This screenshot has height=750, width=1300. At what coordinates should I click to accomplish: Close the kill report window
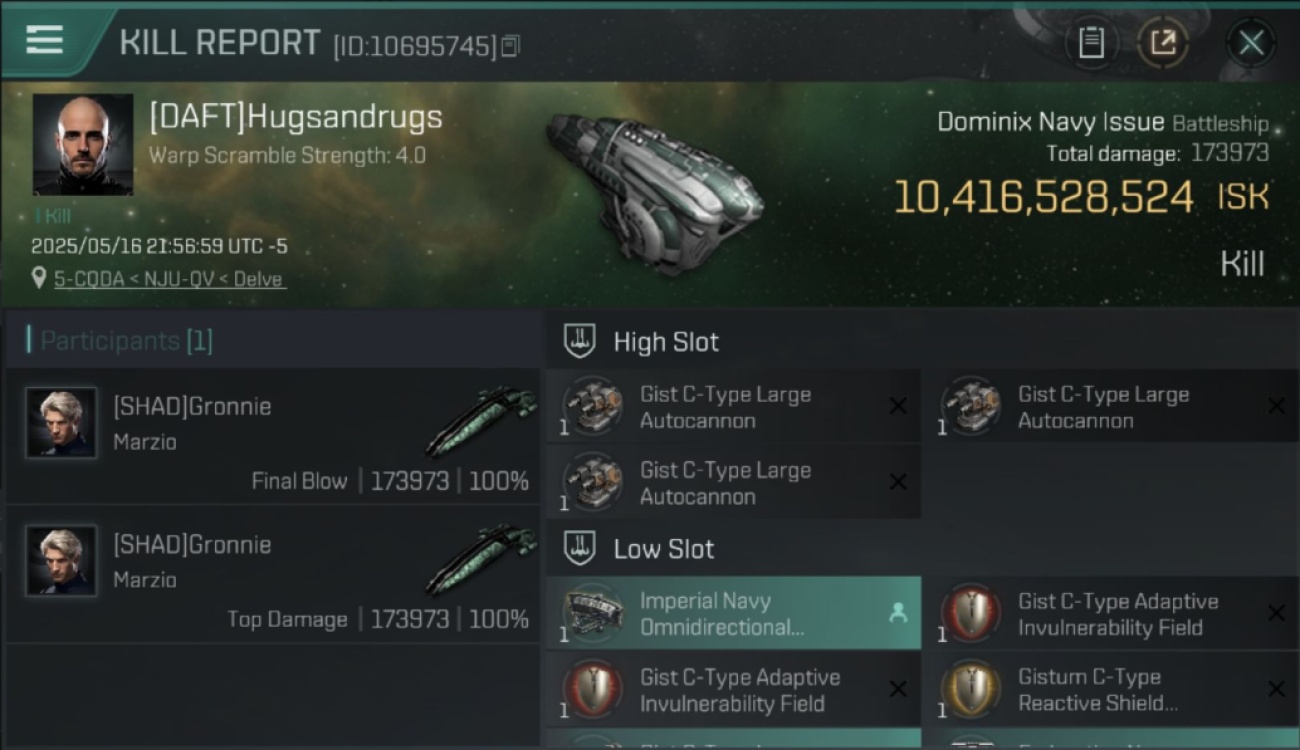click(x=1251, y=43)
